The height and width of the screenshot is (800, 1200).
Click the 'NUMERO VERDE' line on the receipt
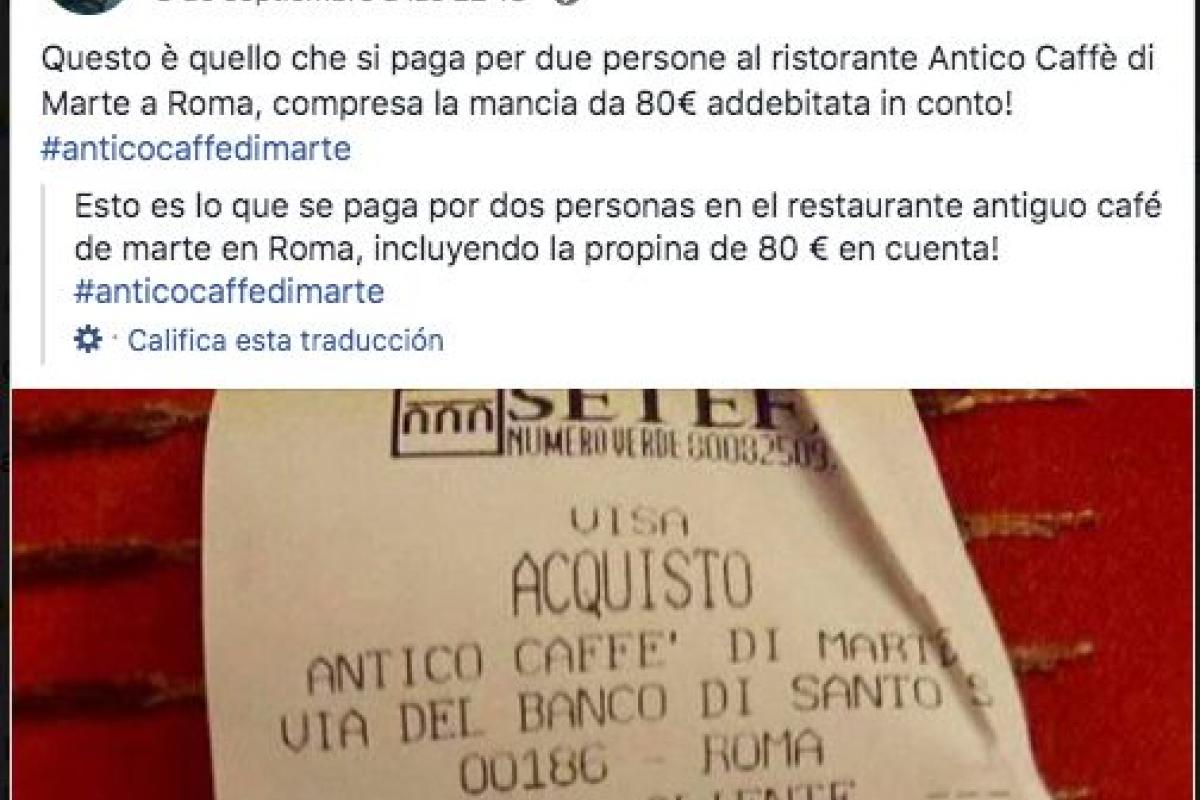(x=673, y=442)
